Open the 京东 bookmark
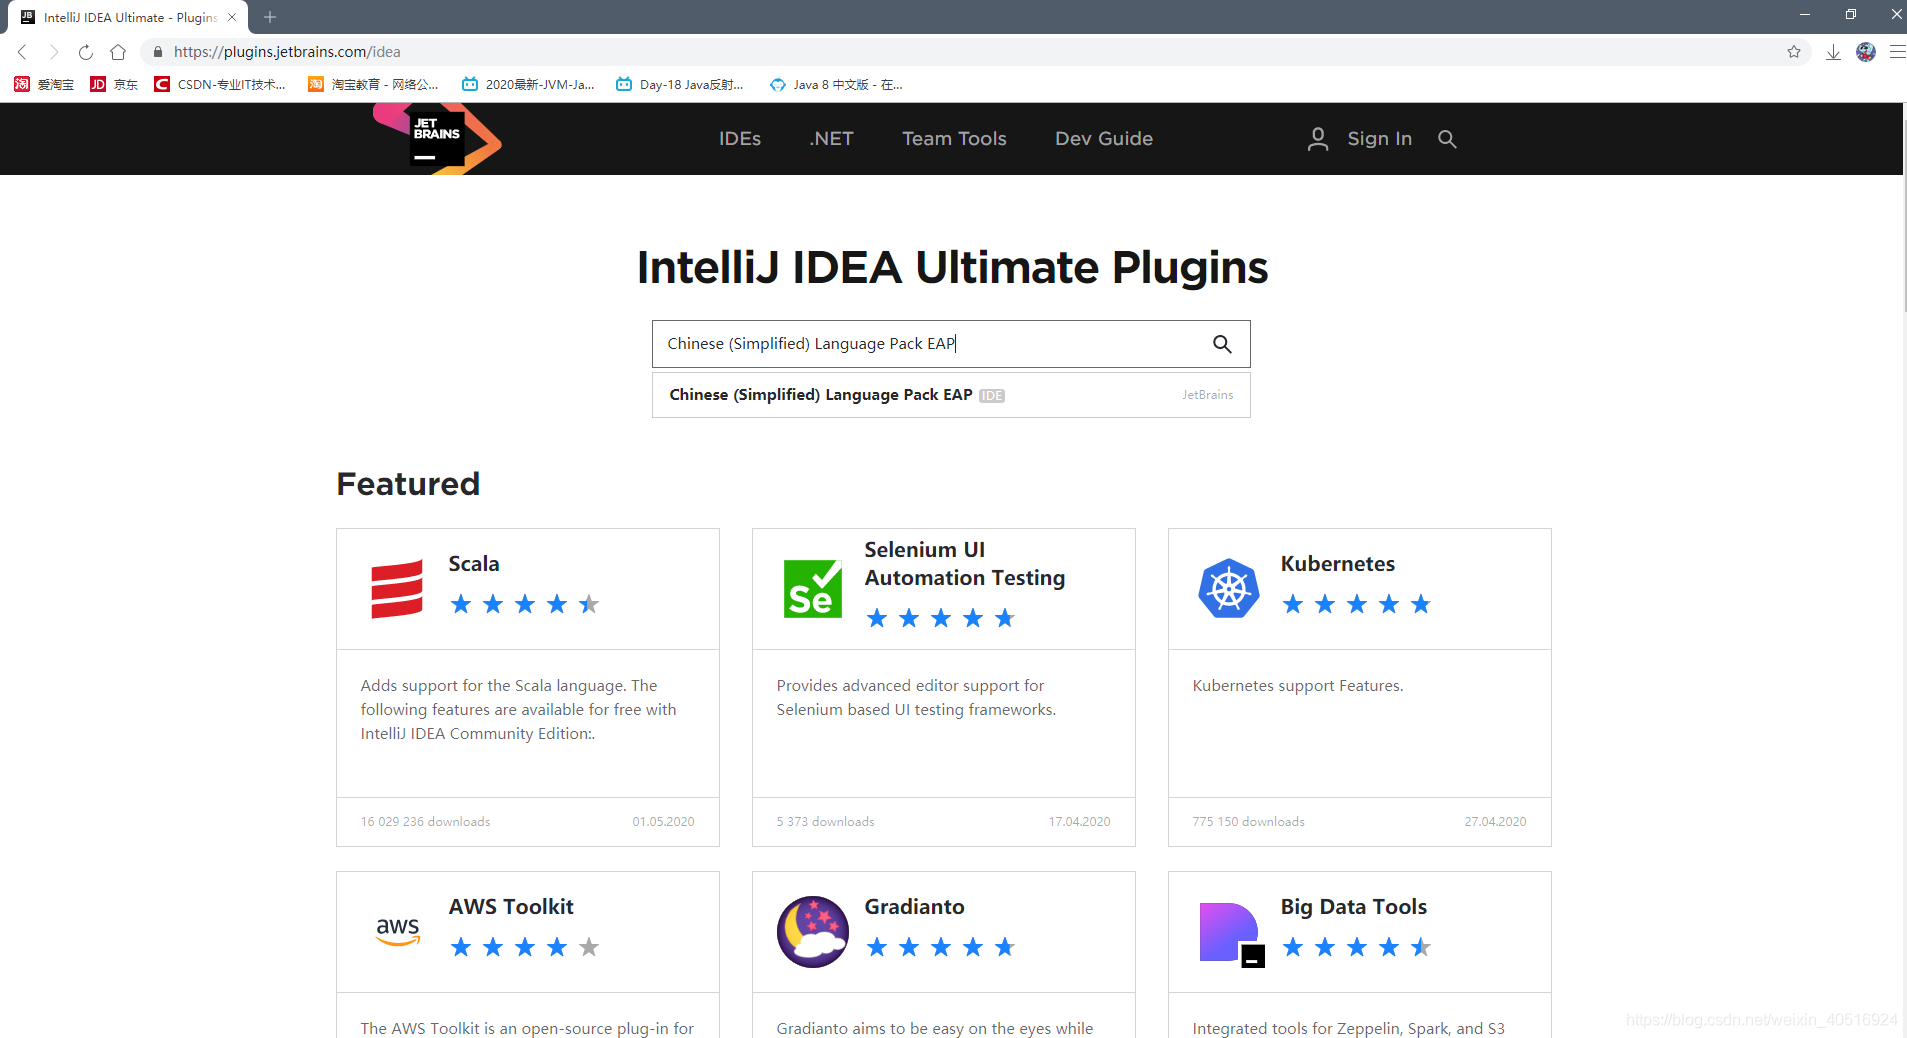Screen dimensions: 1907x1038 click(x=114, y=85)
